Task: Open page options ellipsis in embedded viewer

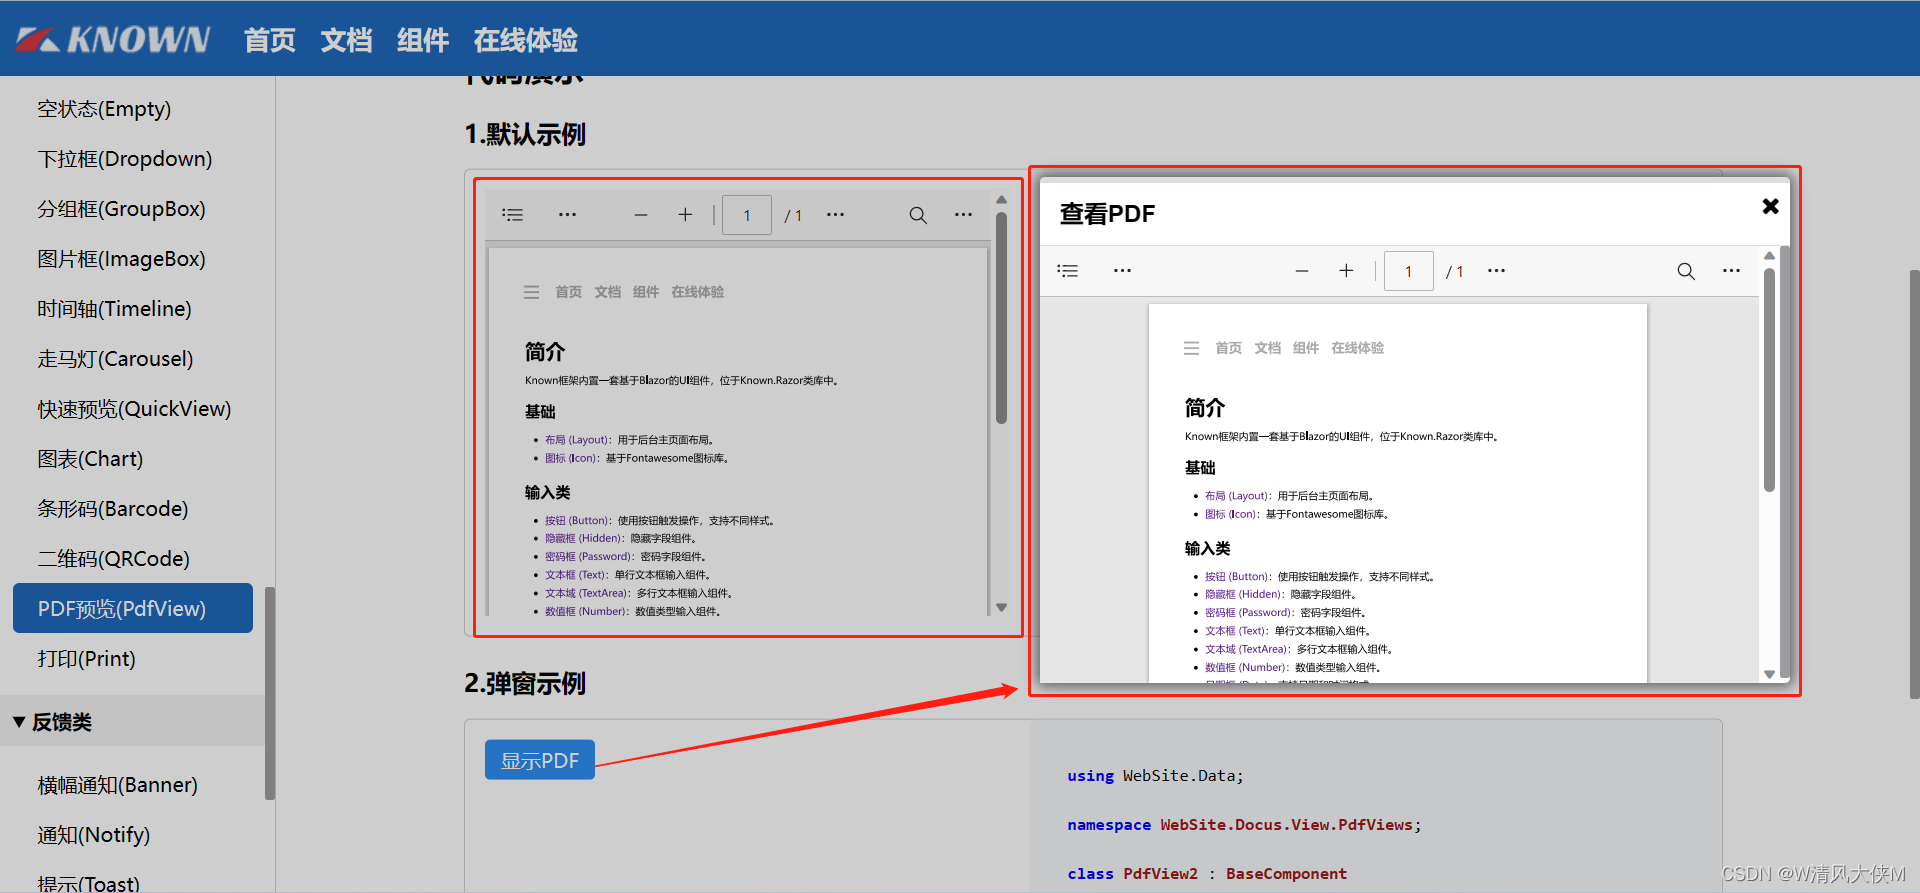Action: (835, 215)
